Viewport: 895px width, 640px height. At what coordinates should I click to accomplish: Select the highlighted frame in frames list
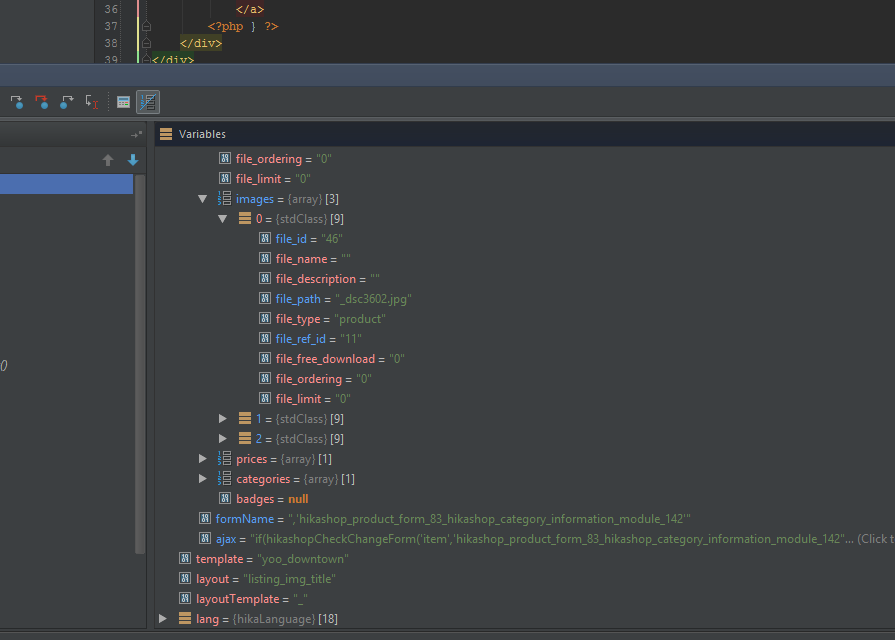coord(66,184)
